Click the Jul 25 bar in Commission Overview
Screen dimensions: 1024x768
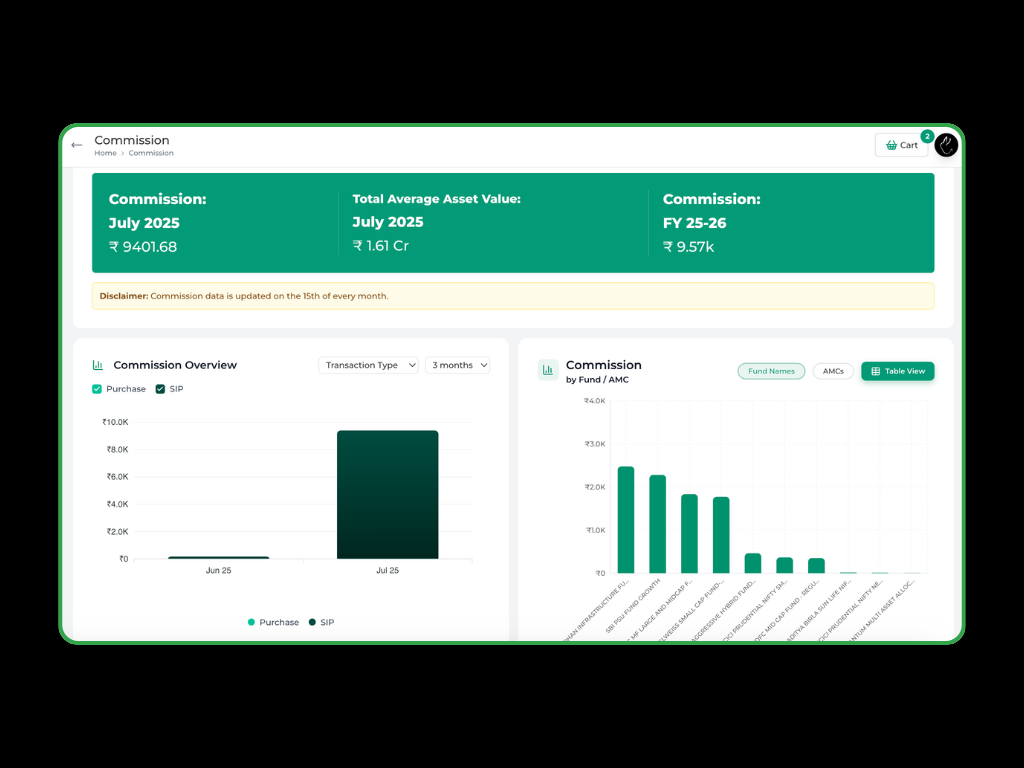tap(387, 495)
